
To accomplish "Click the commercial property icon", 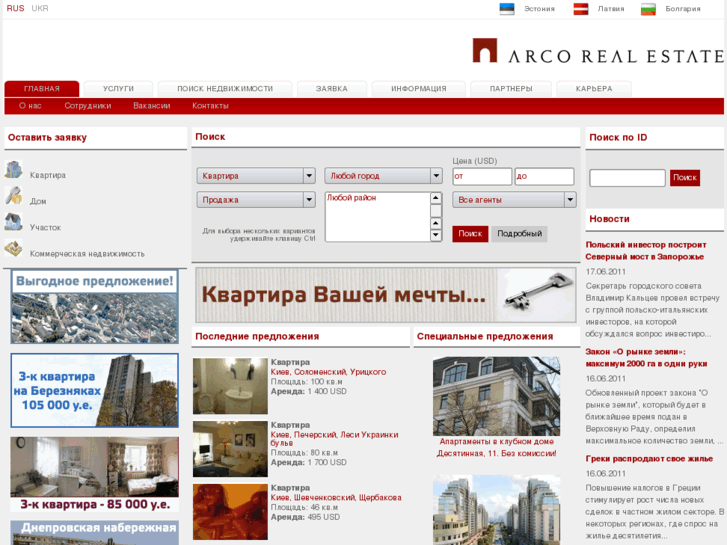I will (x=13, y=248).
